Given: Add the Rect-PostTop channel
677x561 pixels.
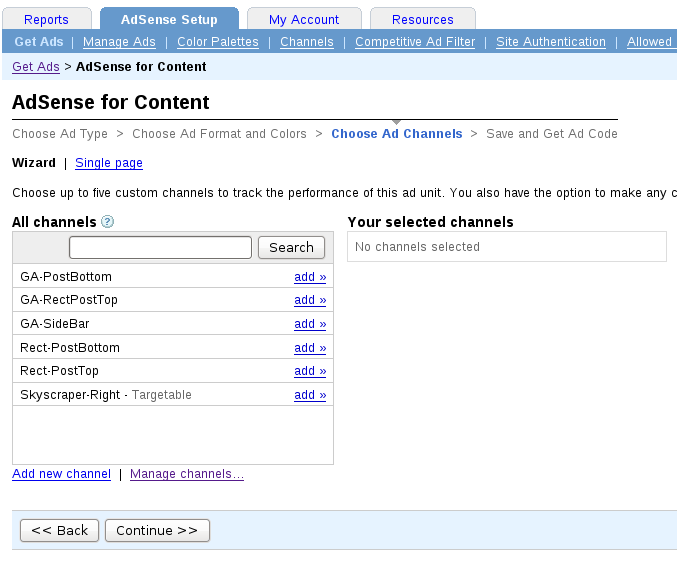Looking at the screenshot, I should coord(310,371).
